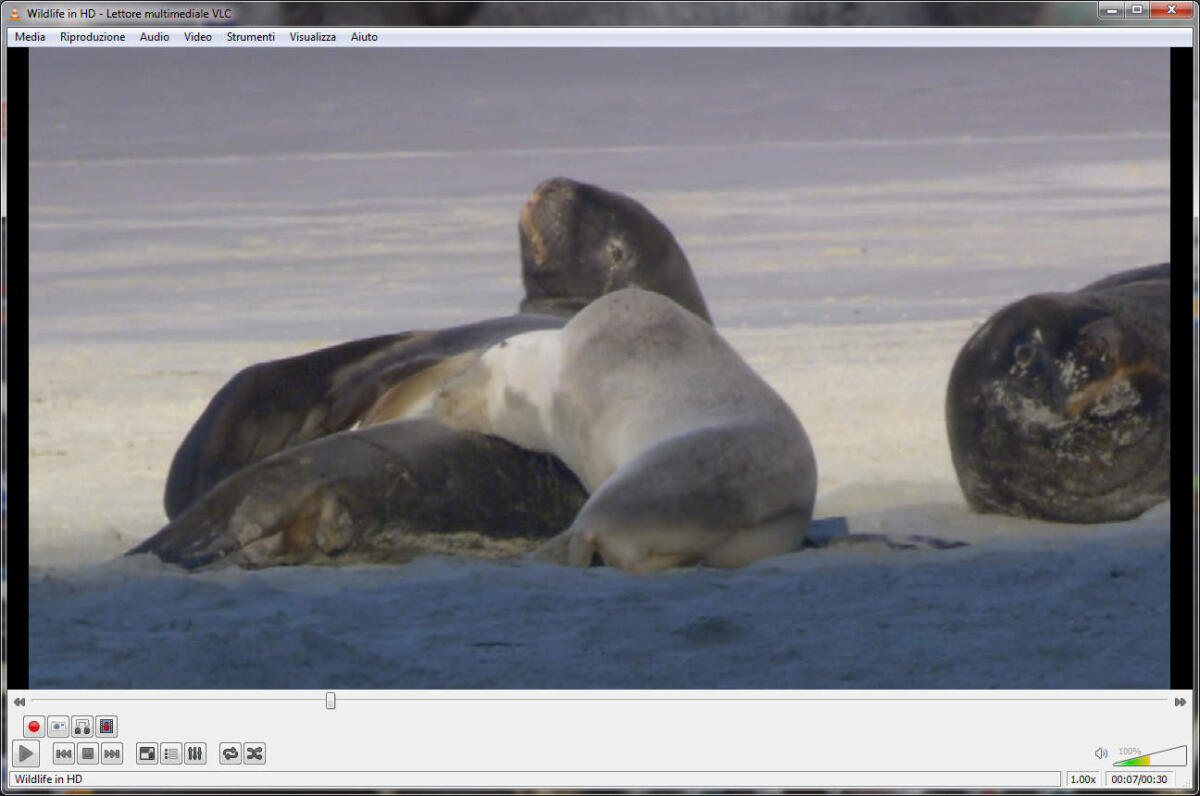Screen dimensions: 1200x796
Task: Set loop point A-B
Action: (x=81, y=727)
